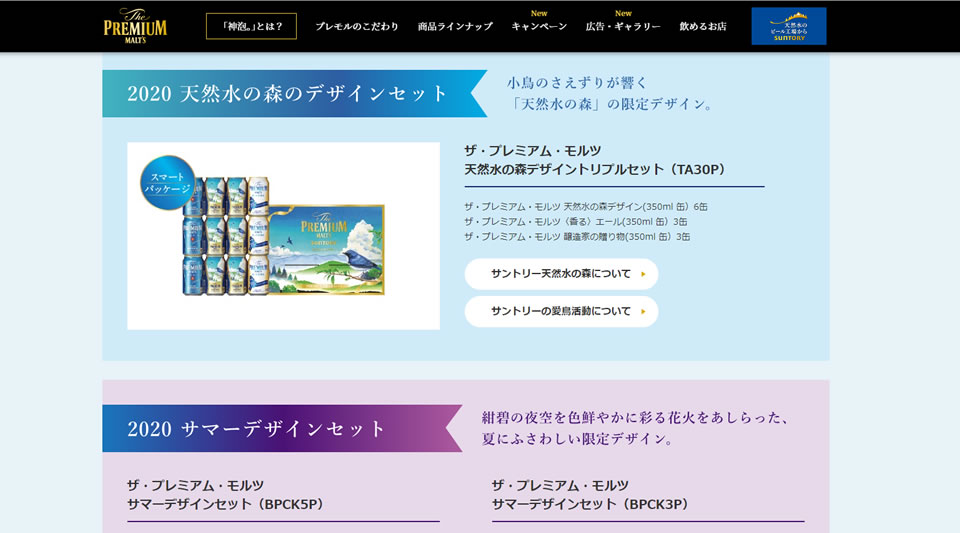Click サマーデザインセット（BPCK3P） title
This screenshot has height=533, width=960.
pyautogui.click(x=590, y=504)
